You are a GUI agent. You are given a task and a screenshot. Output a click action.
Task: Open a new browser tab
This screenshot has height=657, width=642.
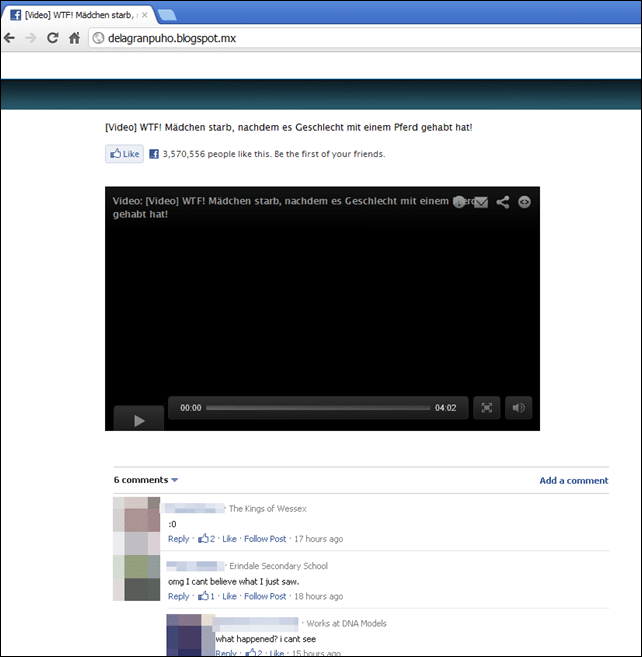click(x=167, y=16)
